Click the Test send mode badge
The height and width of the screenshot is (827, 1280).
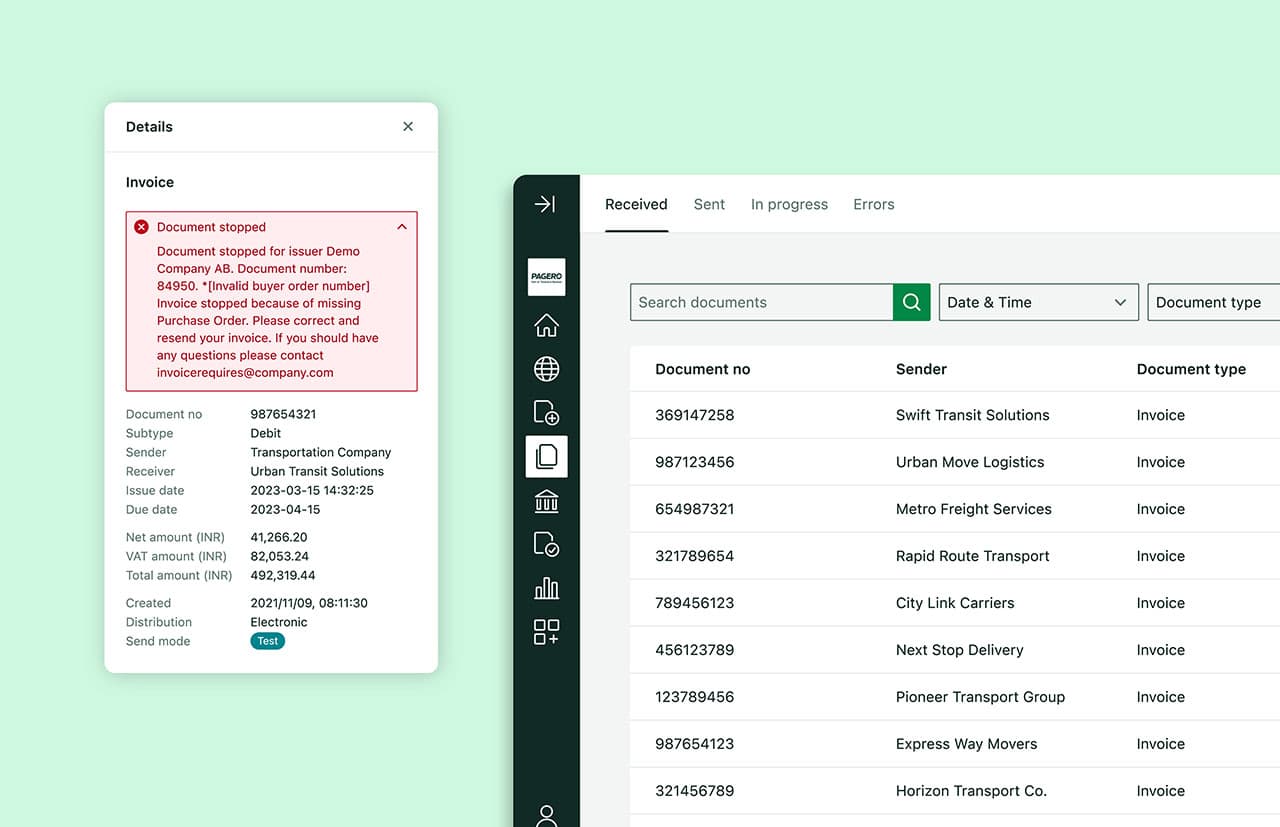point(267,641)
